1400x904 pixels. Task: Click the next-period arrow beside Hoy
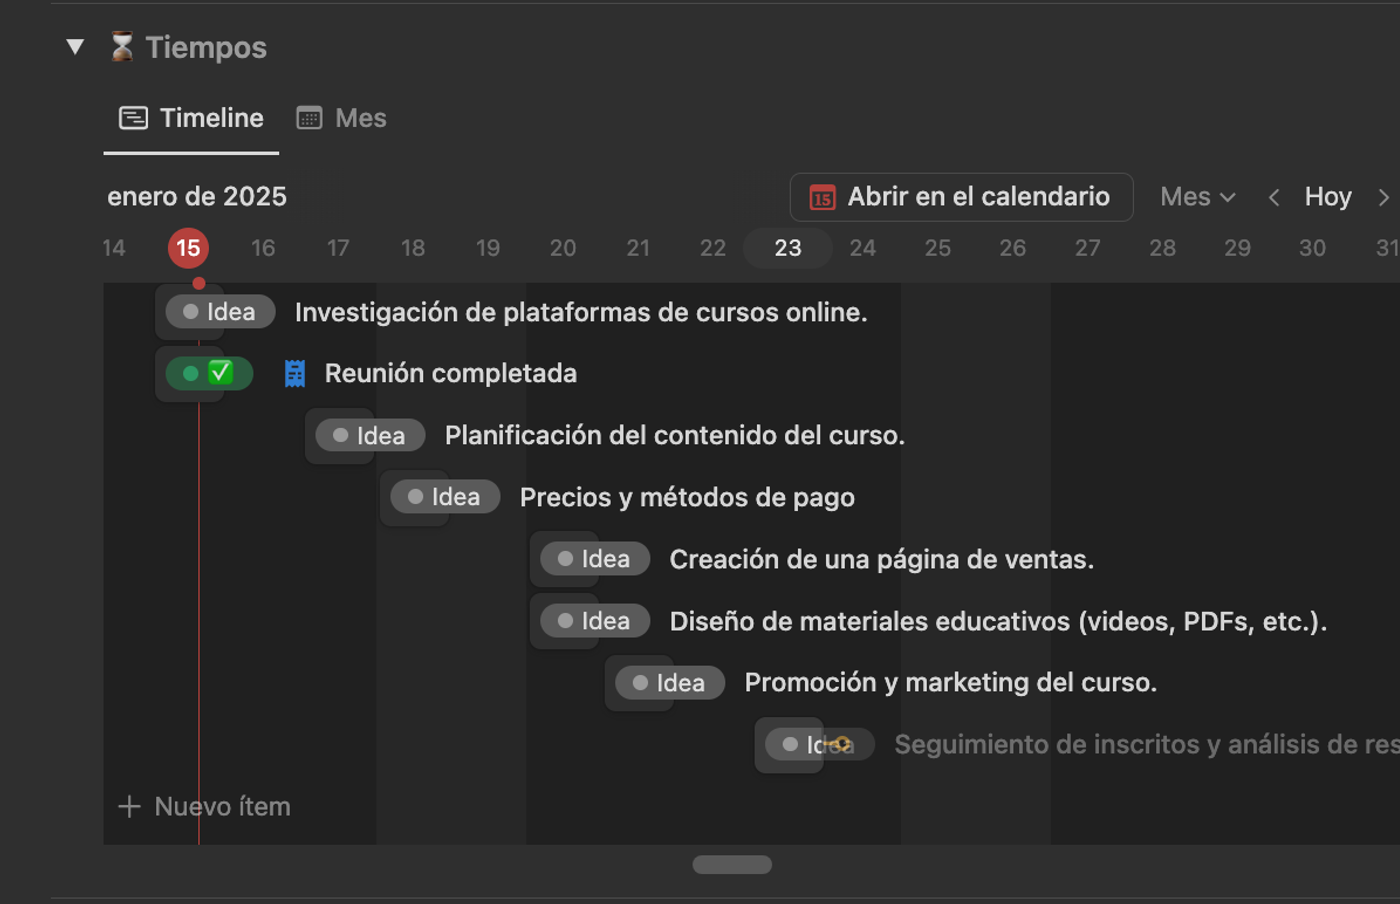tap(1384, 197)
